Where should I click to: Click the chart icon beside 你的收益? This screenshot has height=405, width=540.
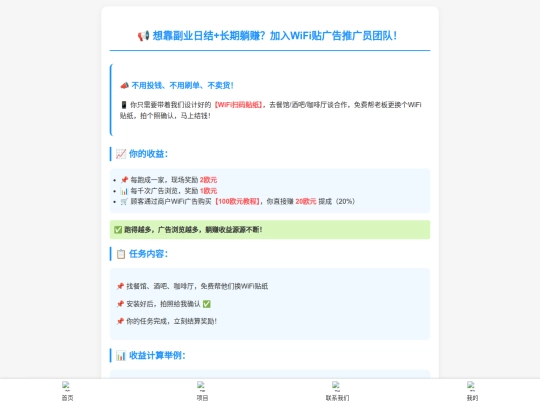tap(121, 154)
